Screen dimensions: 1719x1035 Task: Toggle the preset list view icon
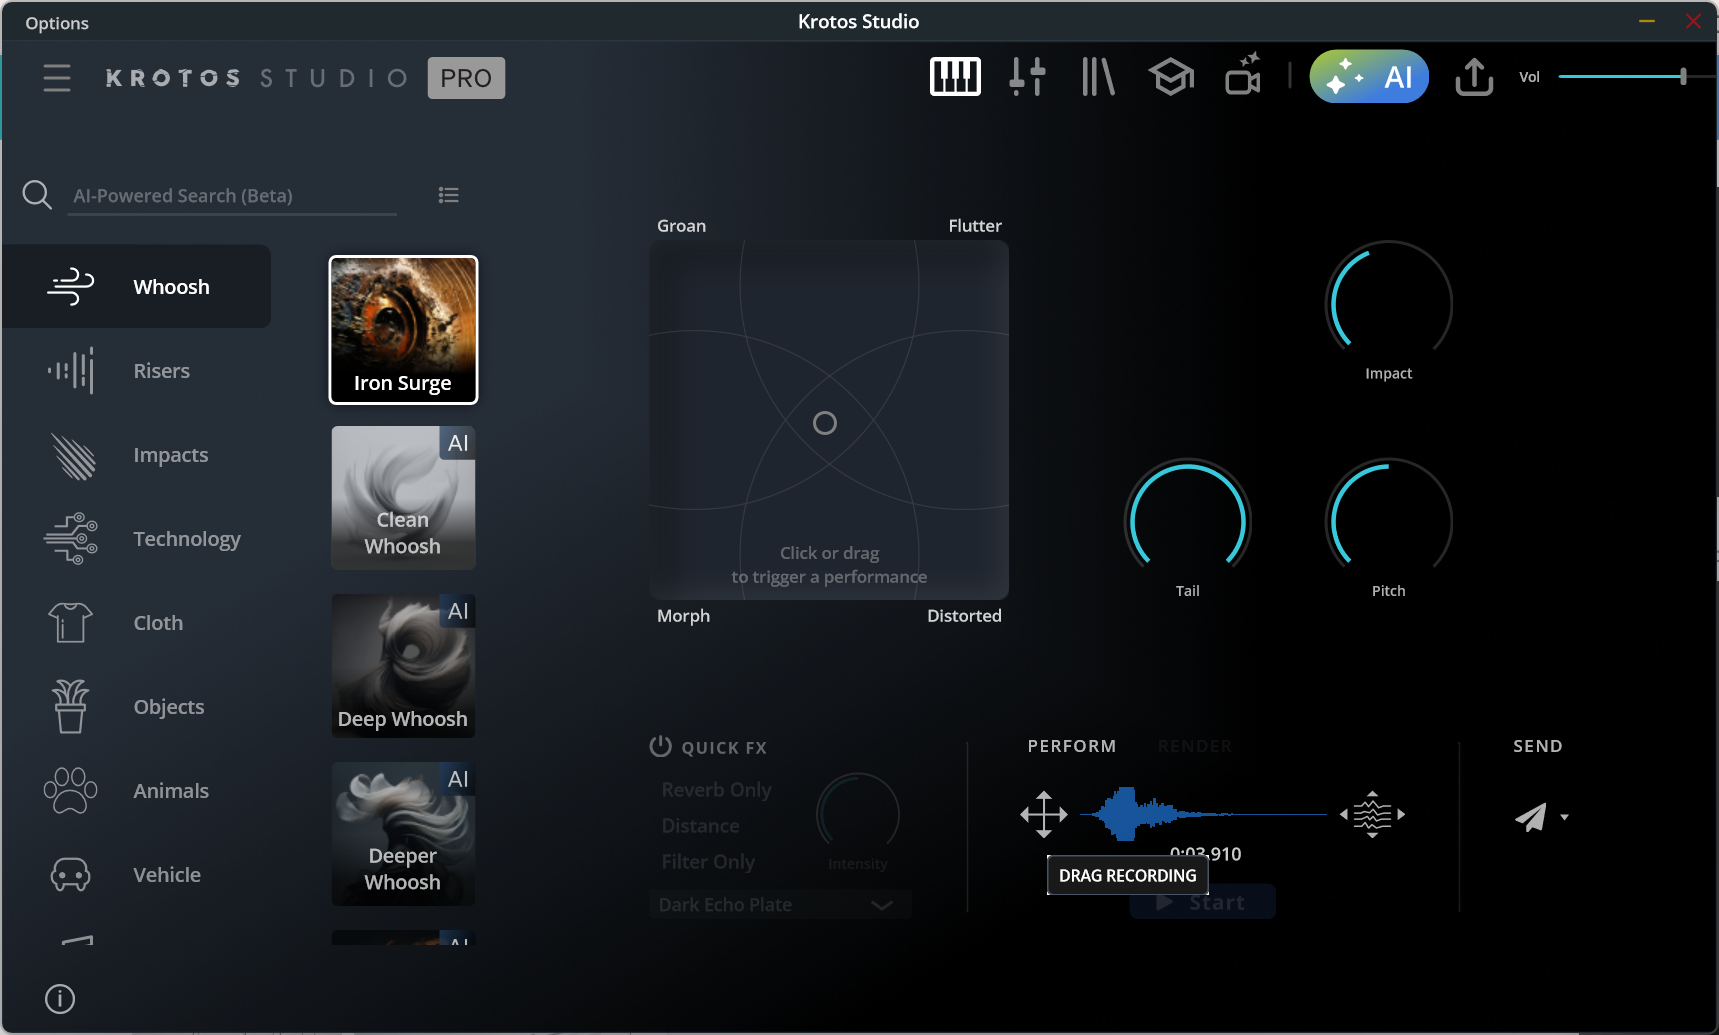point(449,195)
